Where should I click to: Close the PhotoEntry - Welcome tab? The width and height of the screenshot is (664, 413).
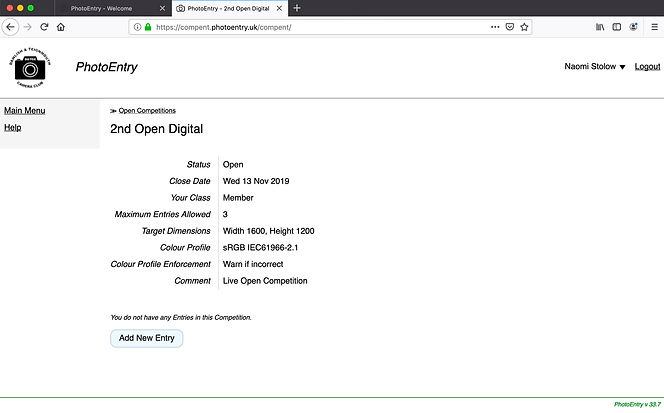pyautogui.click(x=162, y=8)
